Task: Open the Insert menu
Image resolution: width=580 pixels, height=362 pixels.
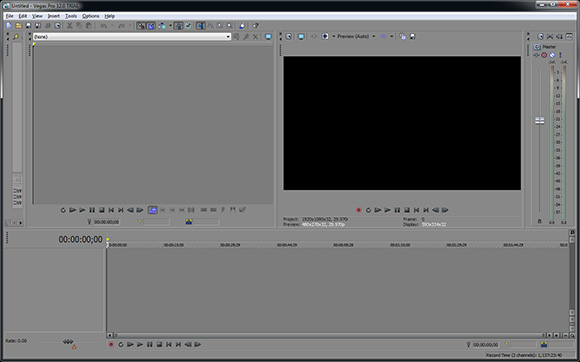Action: pyautogui.click(x=54, y=16)
